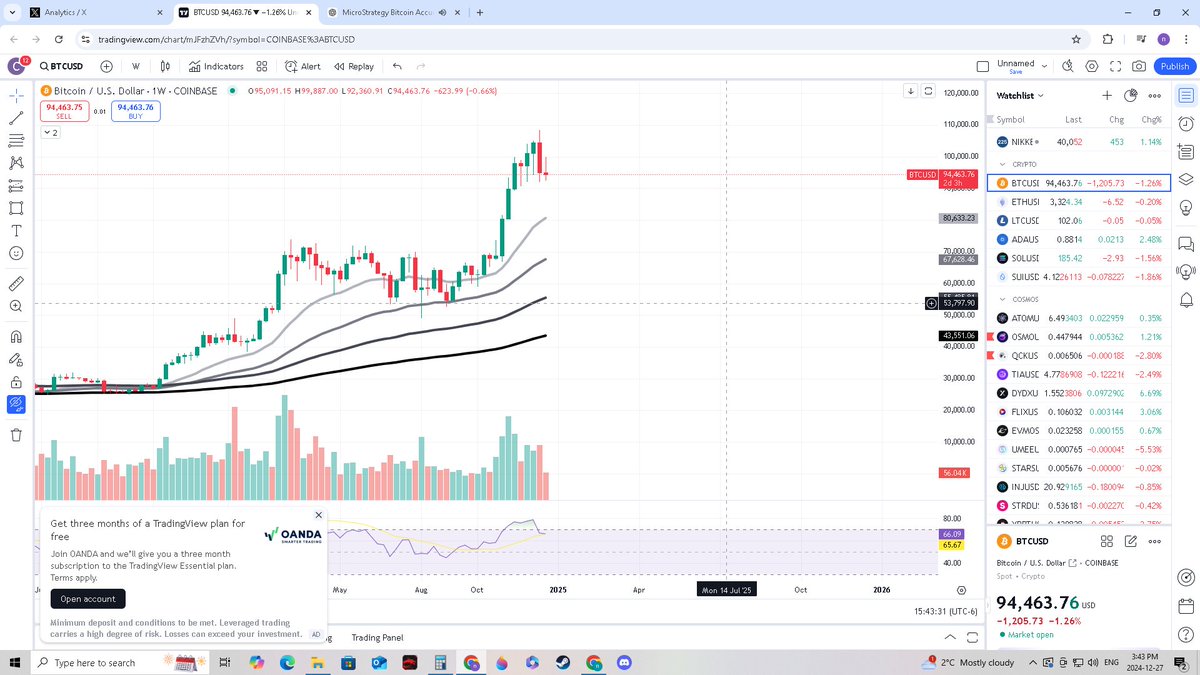Screen dimensions: 1200x675
Task: Toggle hide all drawings eye tool
Action: (x=16, y=405)
